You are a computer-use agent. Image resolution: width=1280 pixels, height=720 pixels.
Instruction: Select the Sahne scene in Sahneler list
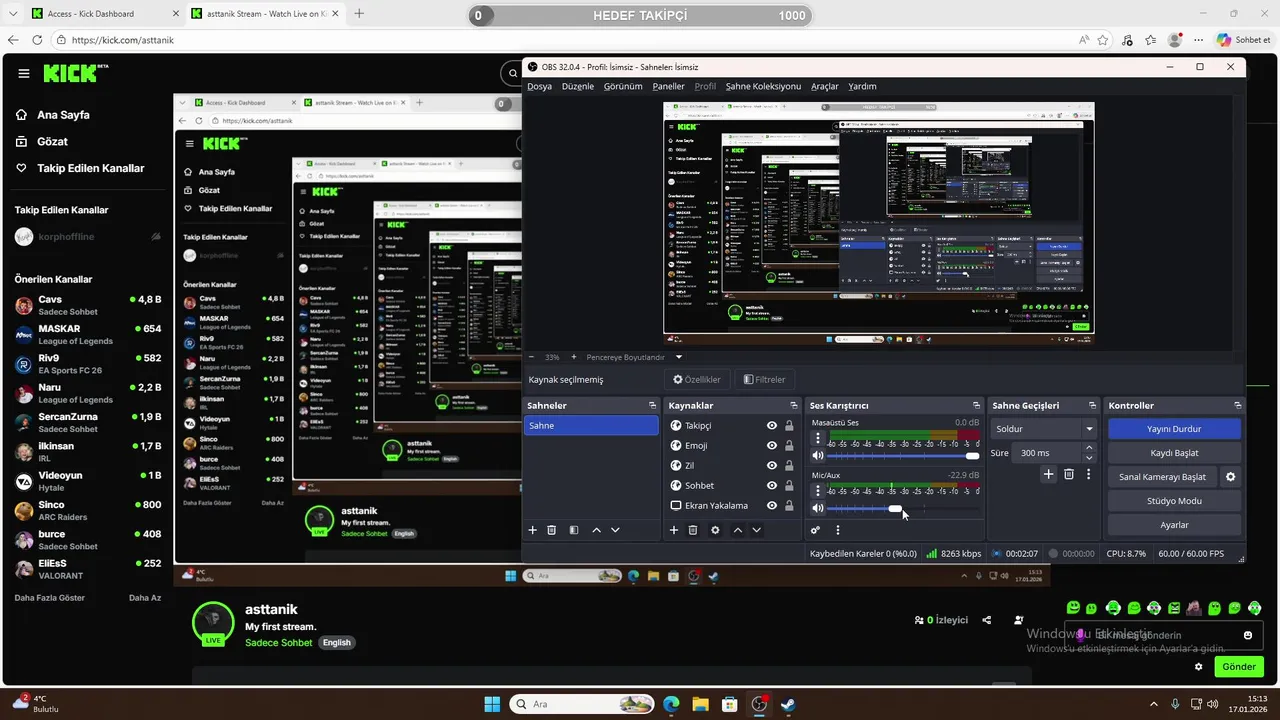(591, 425)
